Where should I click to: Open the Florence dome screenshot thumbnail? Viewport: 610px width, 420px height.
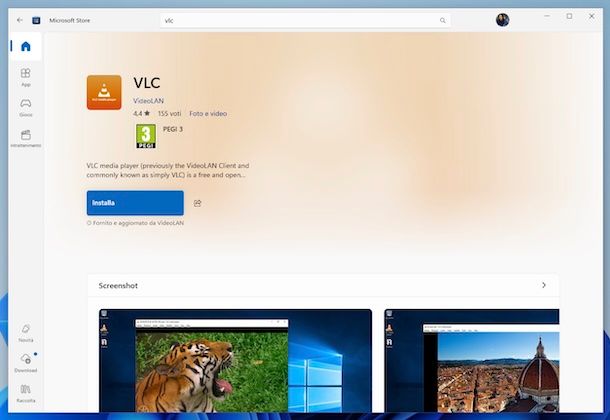[x=472, y=360]
